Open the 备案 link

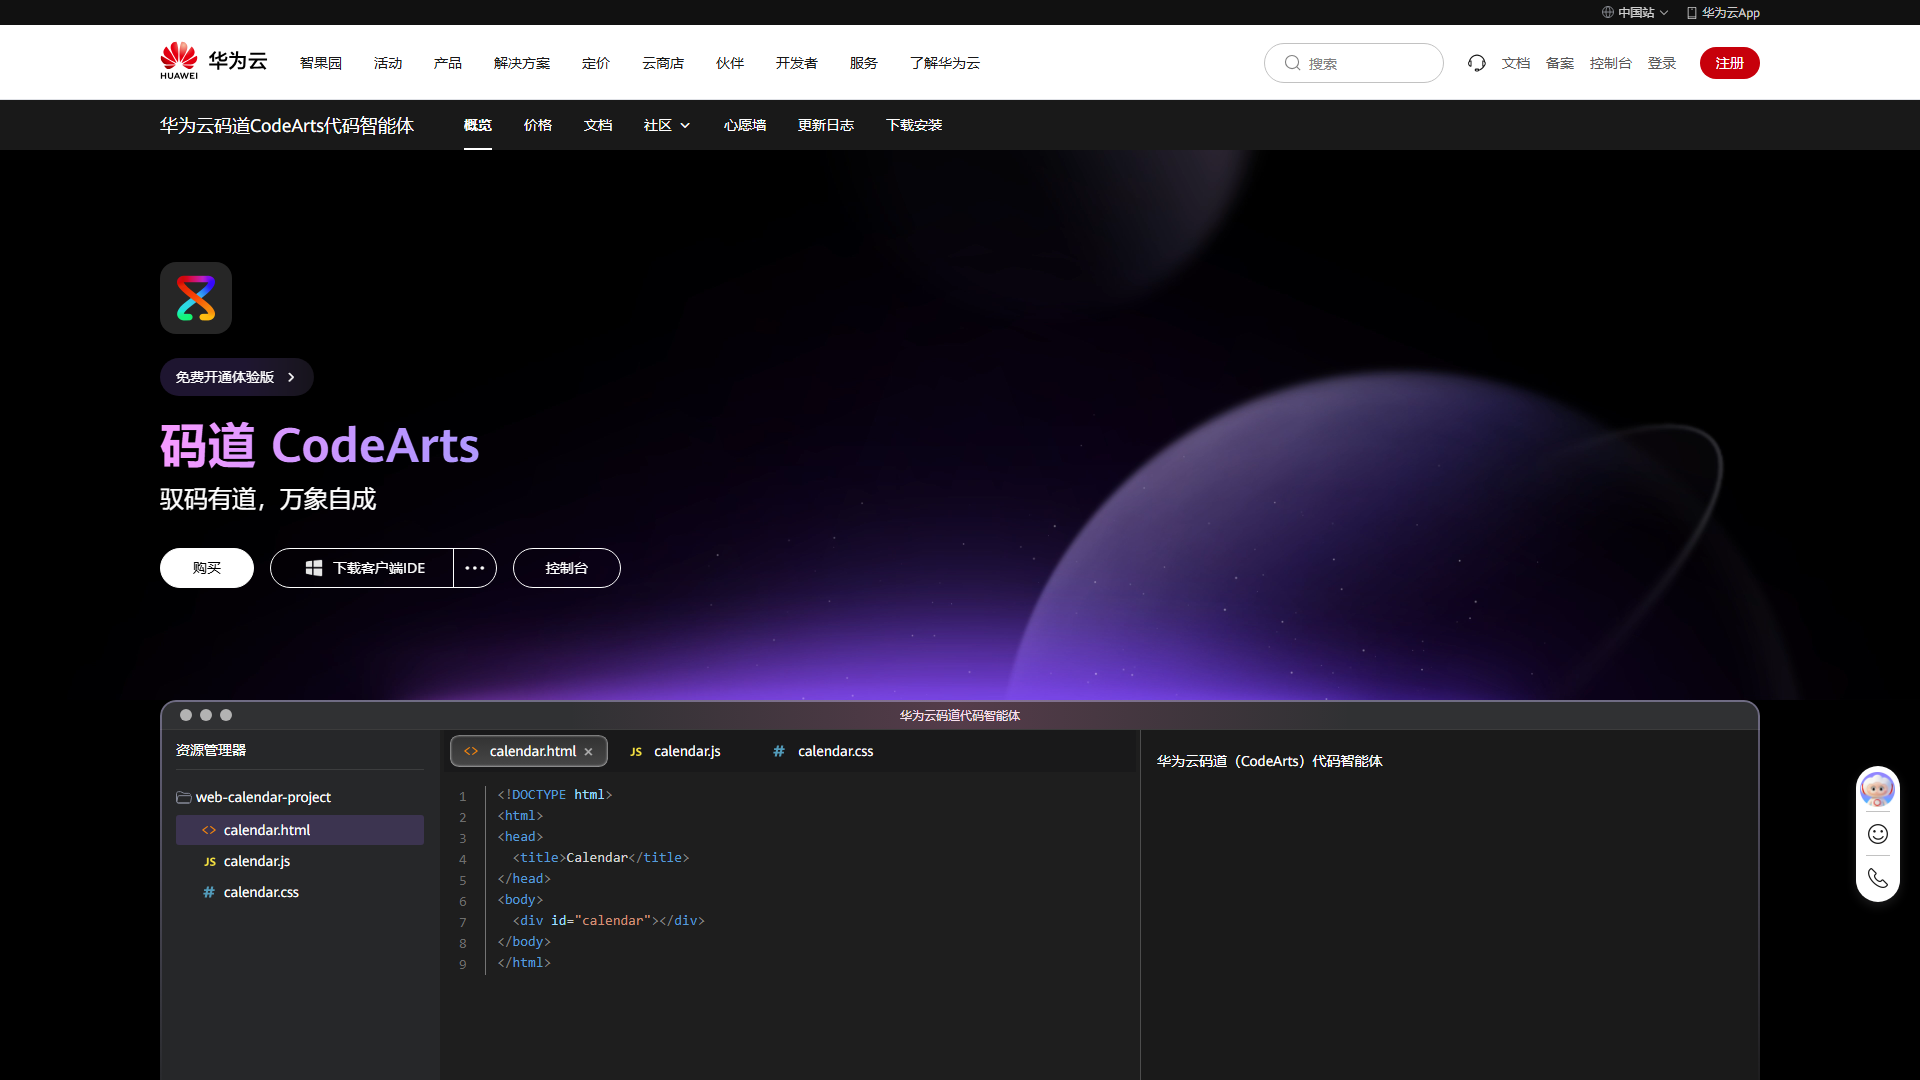1560,63
